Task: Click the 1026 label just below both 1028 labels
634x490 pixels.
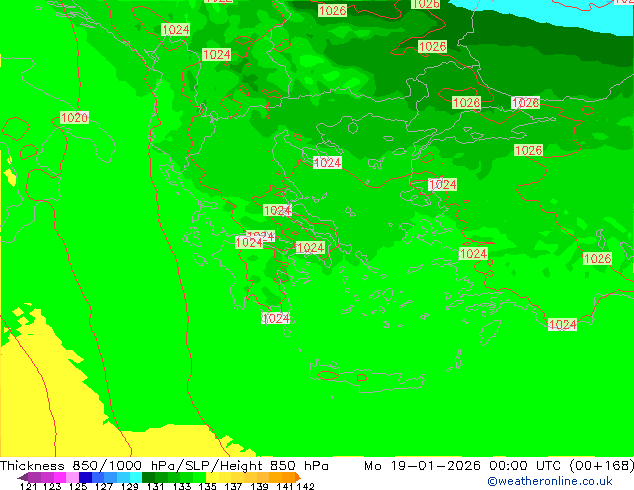Action: [528, 150]
